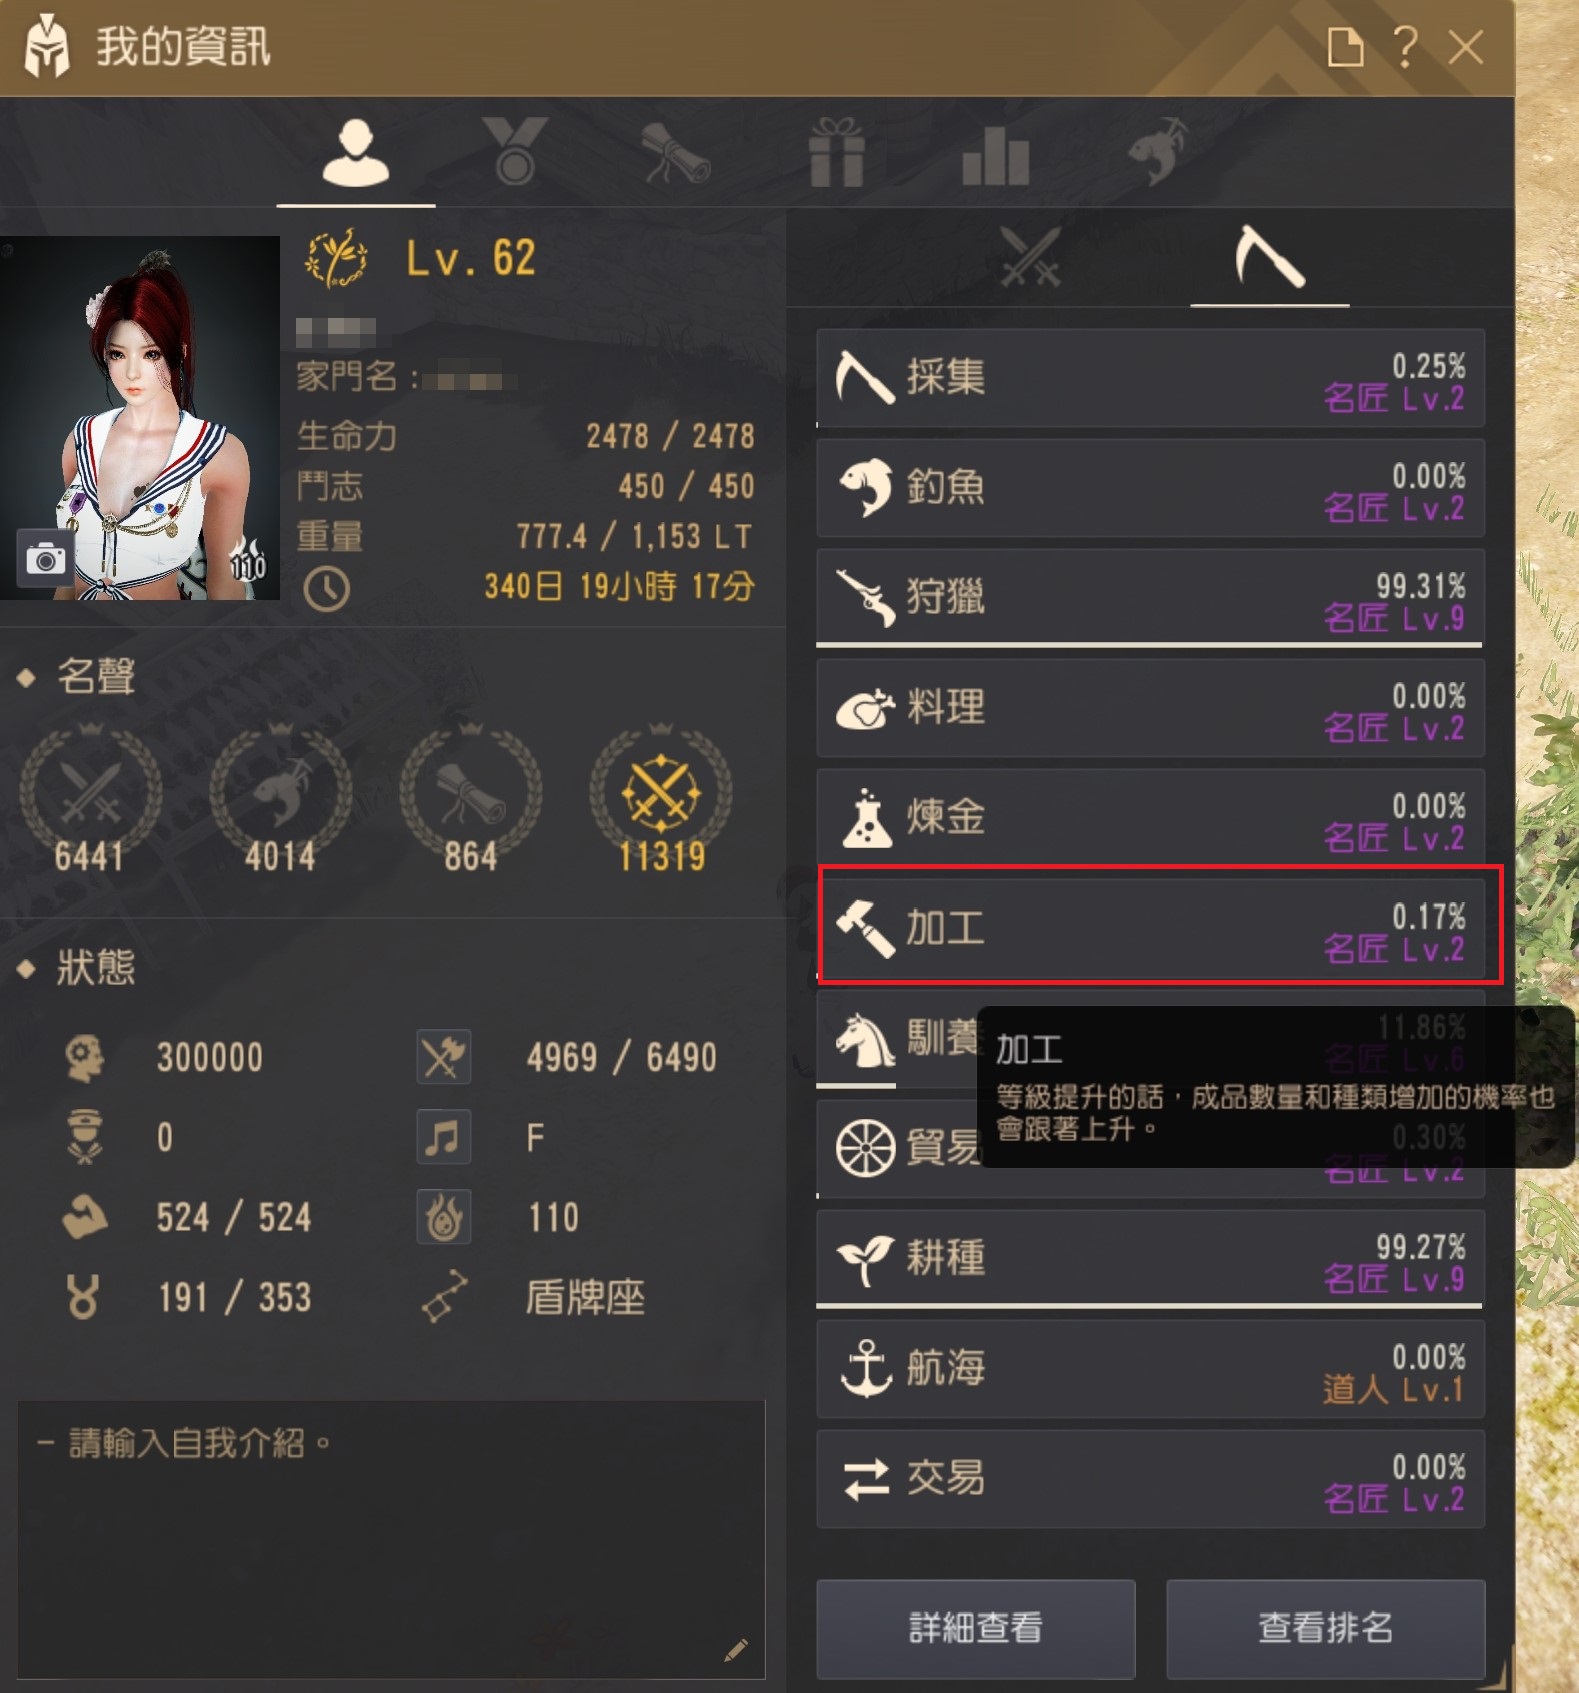Edit self-introduction with pencil icon
Screen dimensions: 1579x1693
[736, 1650]
